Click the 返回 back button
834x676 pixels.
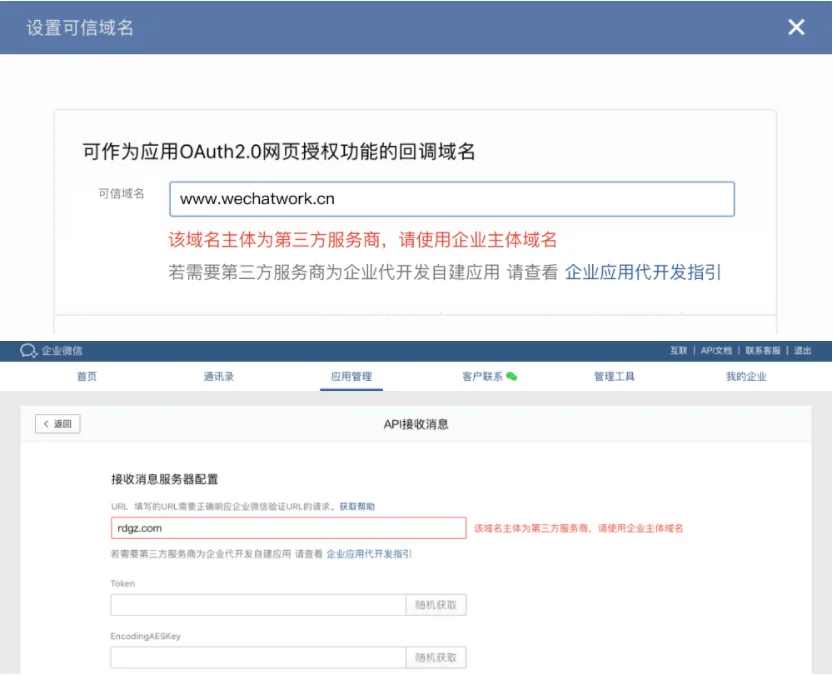tap(57, 424)
